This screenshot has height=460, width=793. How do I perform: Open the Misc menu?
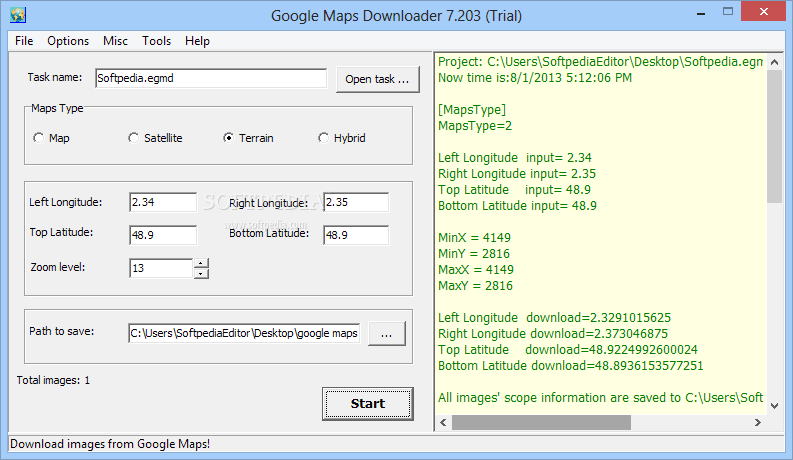115,41
